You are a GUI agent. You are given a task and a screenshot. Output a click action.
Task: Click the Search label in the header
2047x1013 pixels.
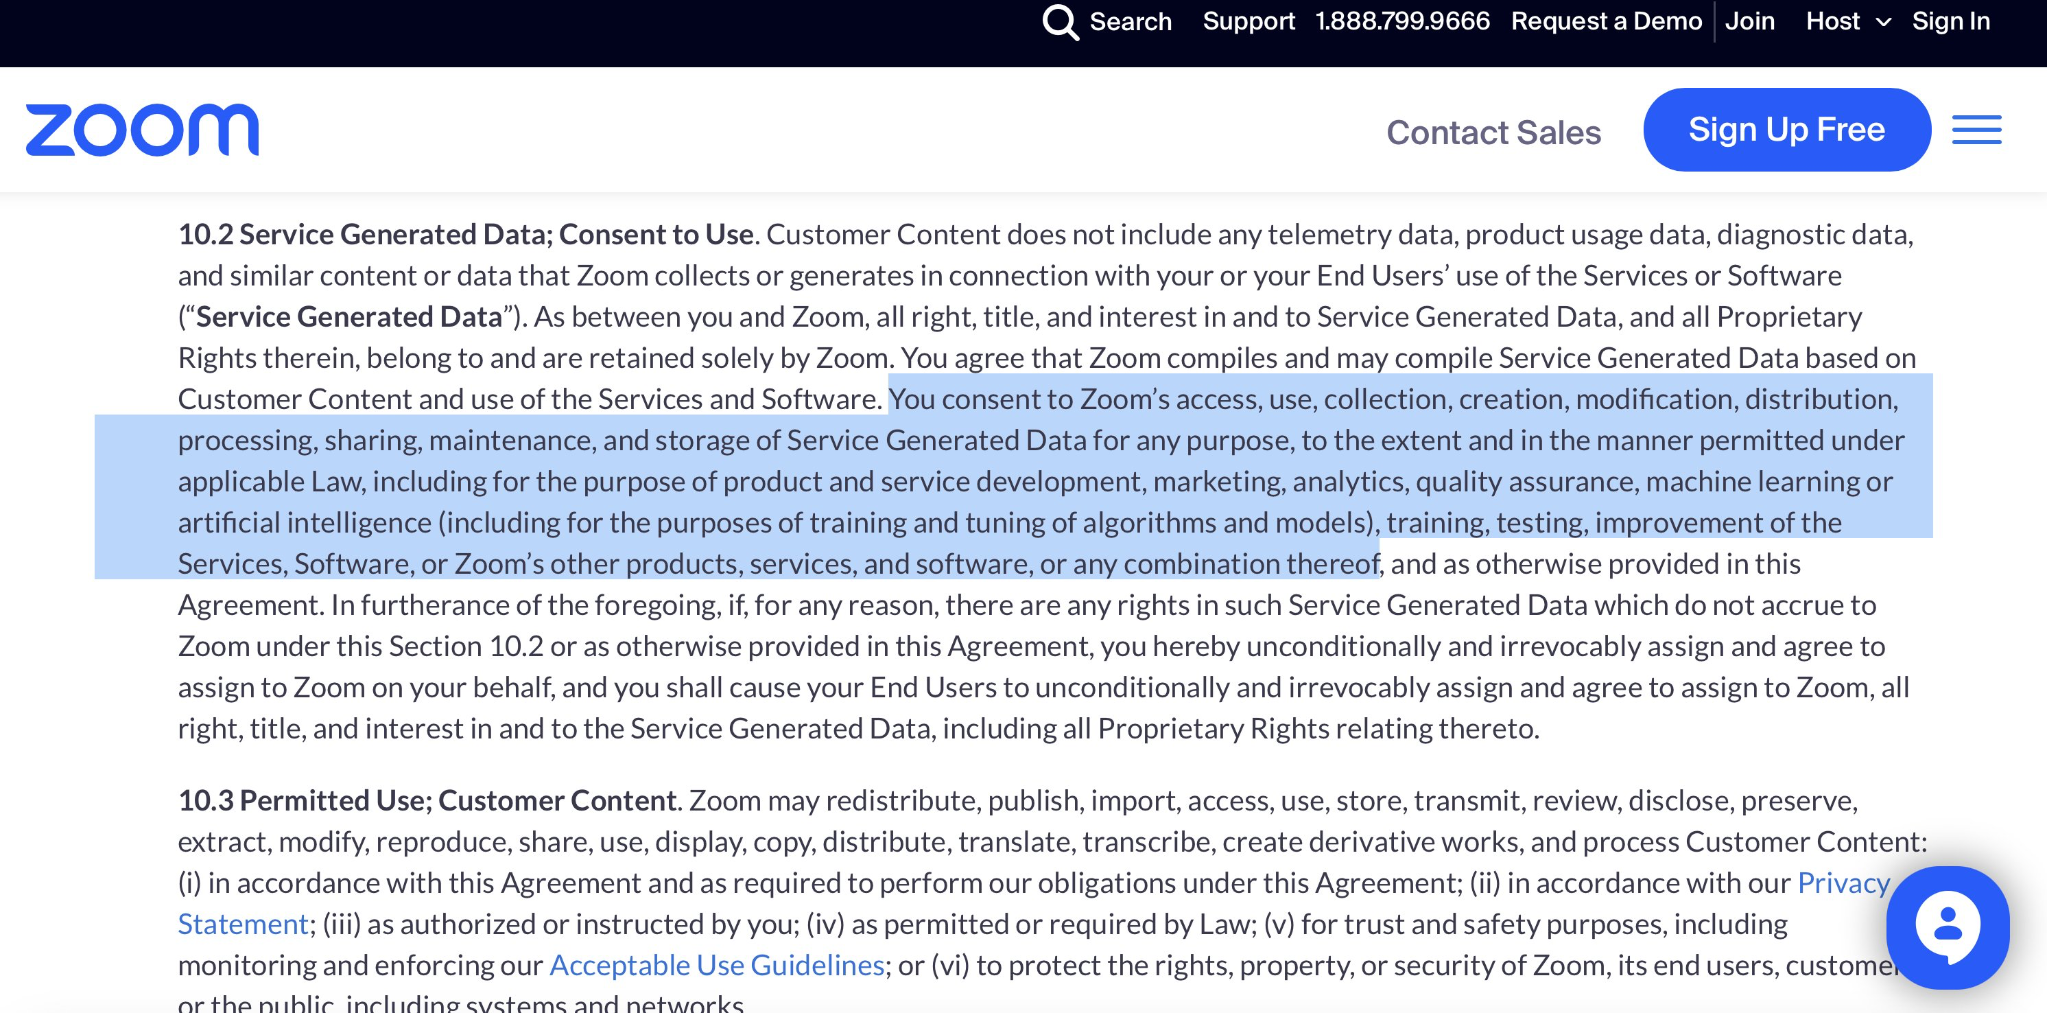tap(1130, 21)
